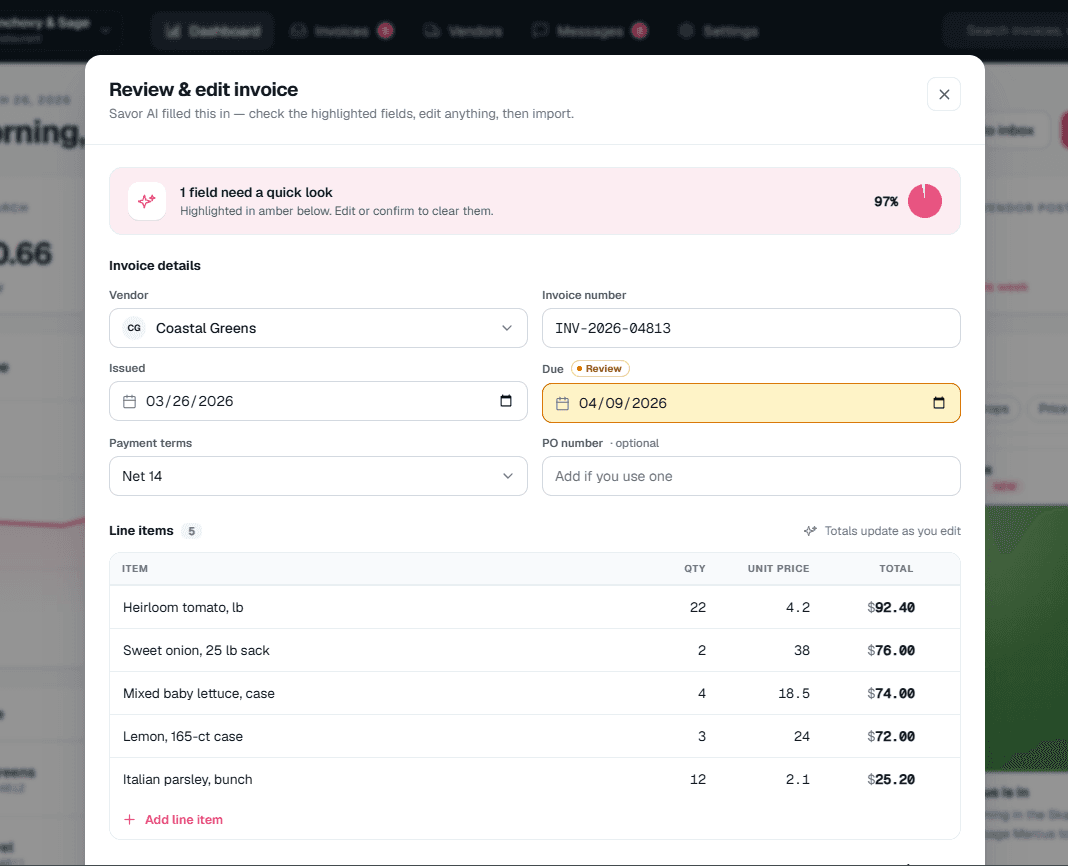Close the Review & edit invoice dialog

943,94
